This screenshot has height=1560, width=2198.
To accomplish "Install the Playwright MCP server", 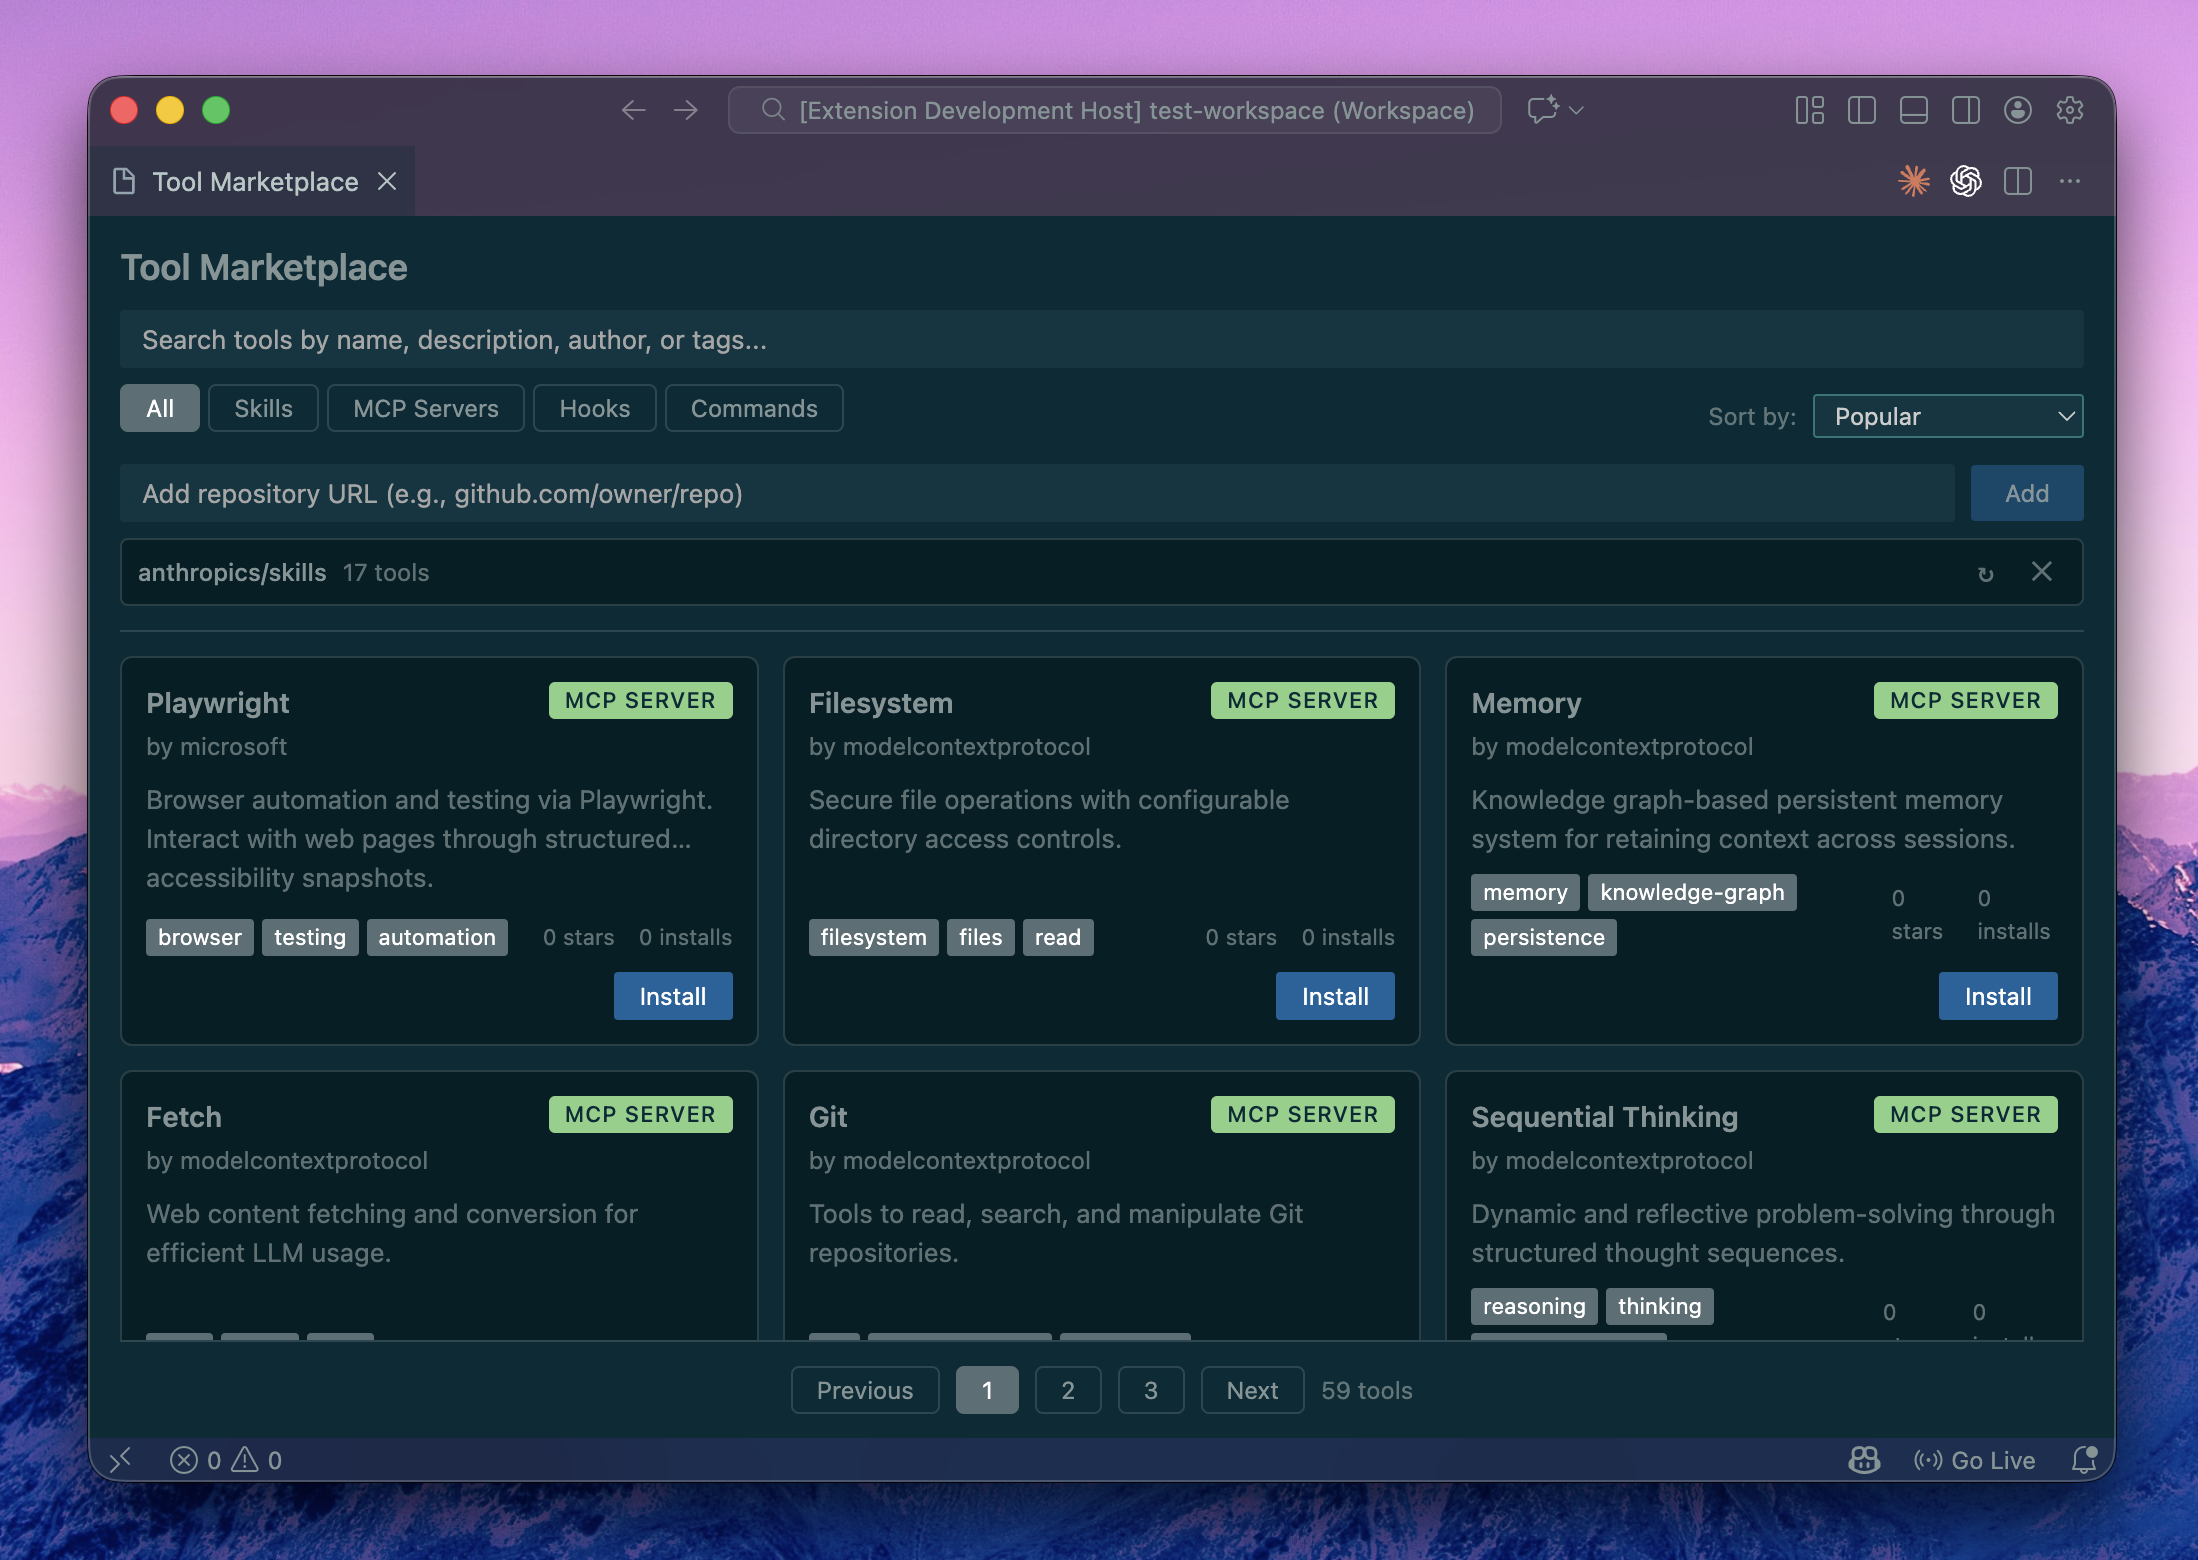I will [672, 996].
